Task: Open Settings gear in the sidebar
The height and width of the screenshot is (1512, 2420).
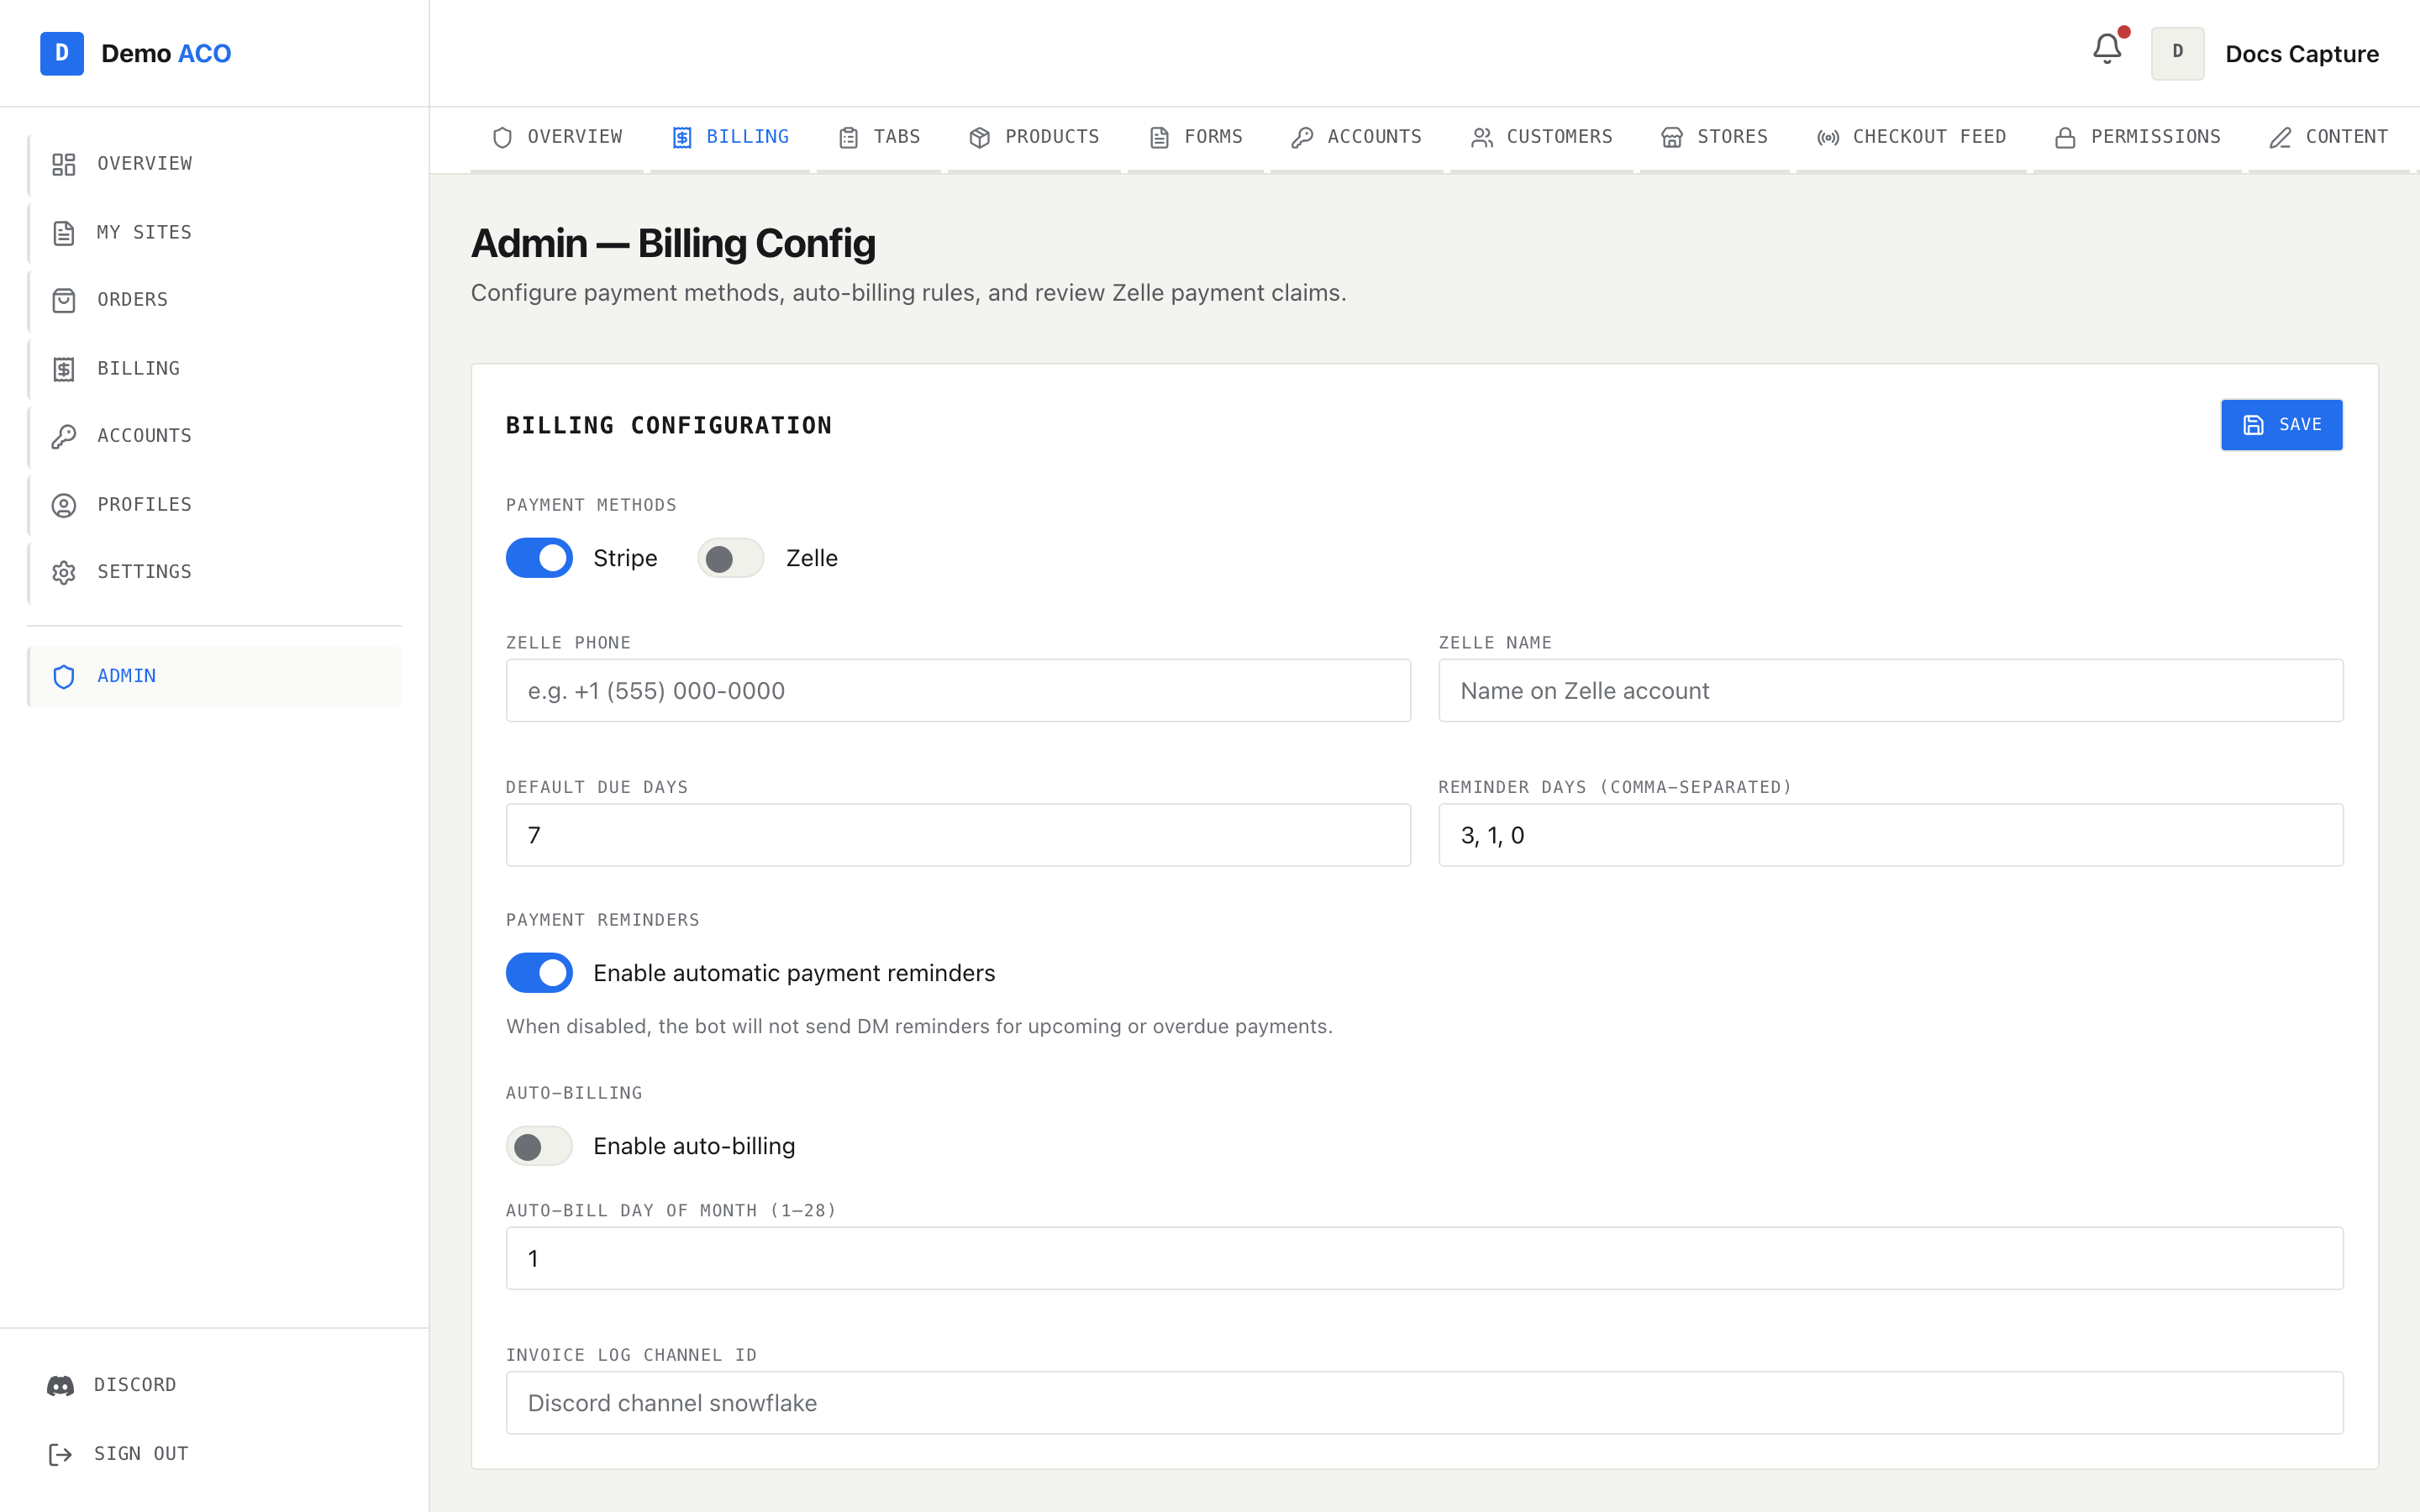Action: pos(214,572)
